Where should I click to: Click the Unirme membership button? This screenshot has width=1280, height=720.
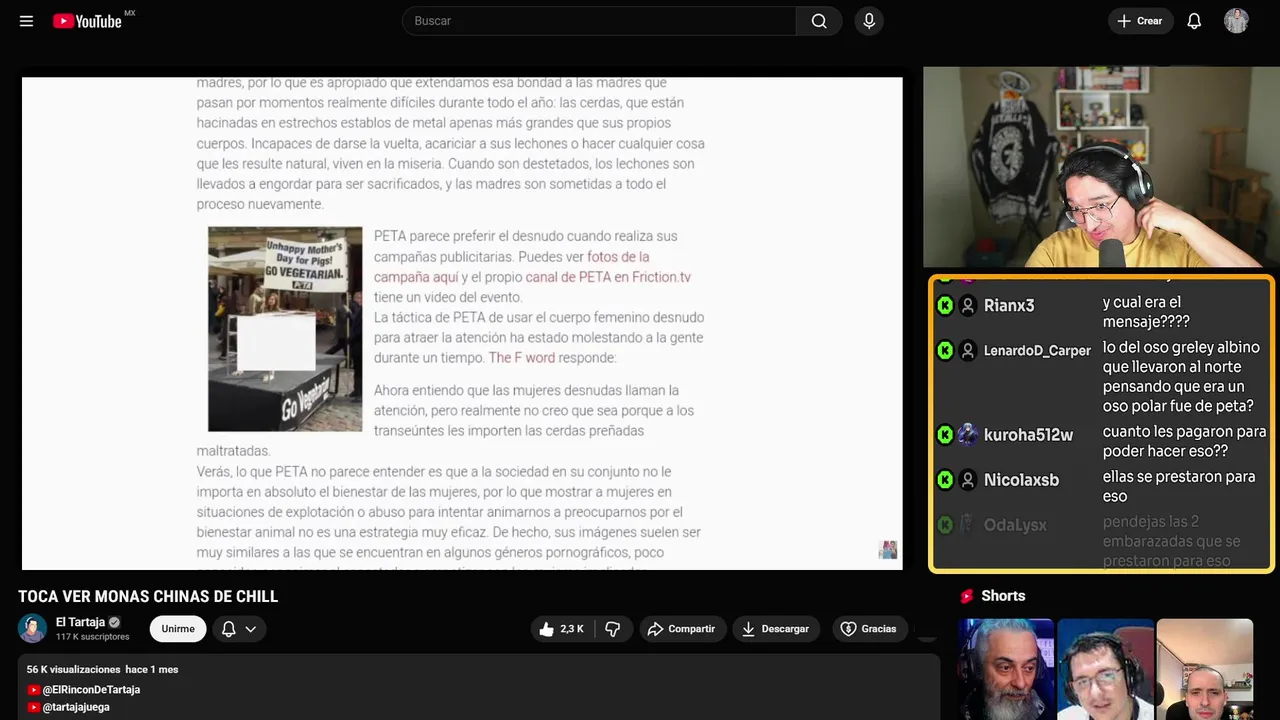(x=178, y=629)
